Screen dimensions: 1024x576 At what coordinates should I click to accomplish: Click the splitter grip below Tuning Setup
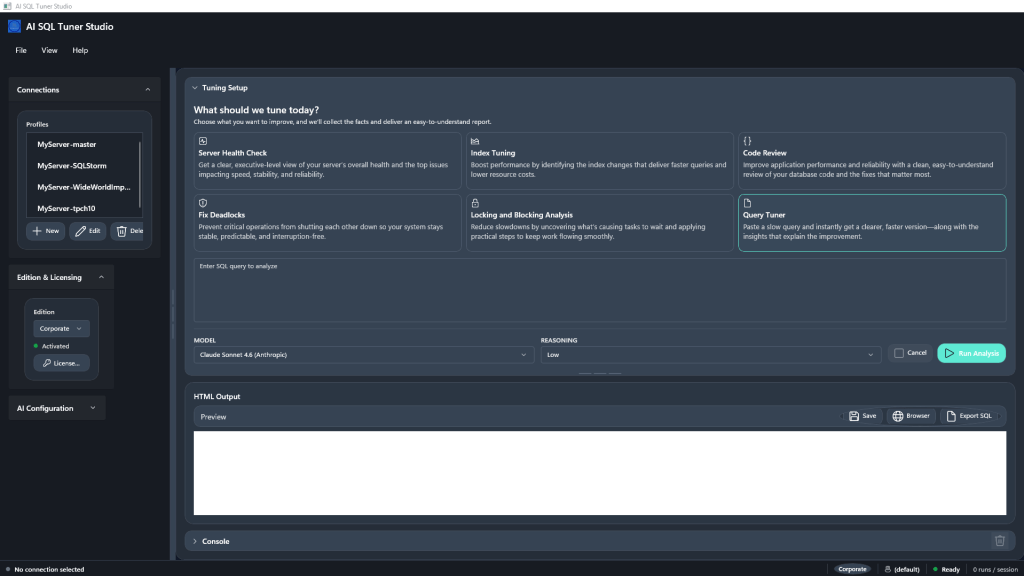click(x=600, y=374)
